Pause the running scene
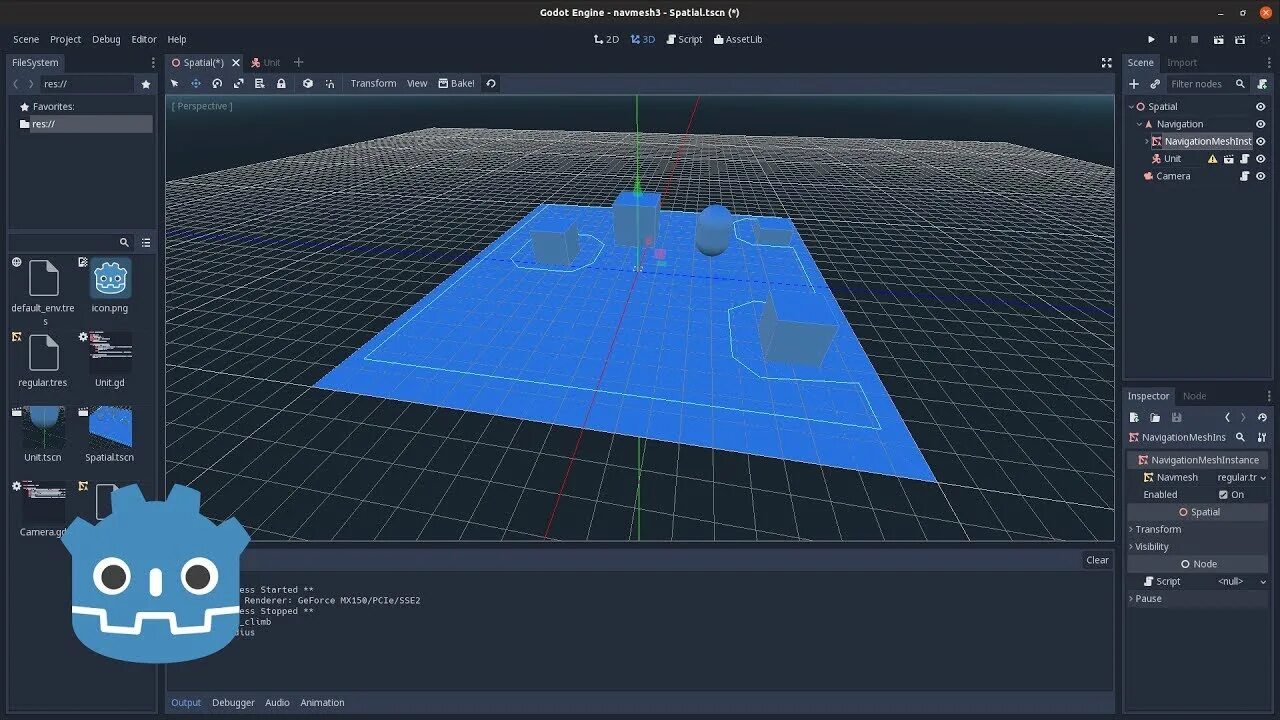The image size is (1280, 720). (x=1173, y=39)
